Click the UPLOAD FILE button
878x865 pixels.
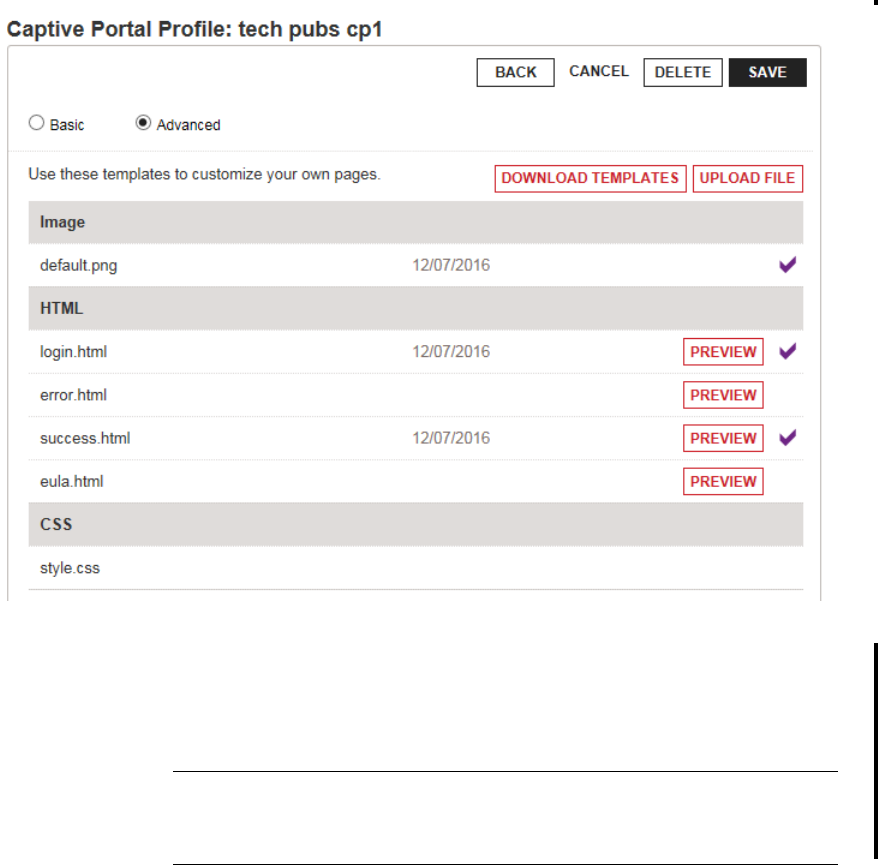click(x=747, y=178)
